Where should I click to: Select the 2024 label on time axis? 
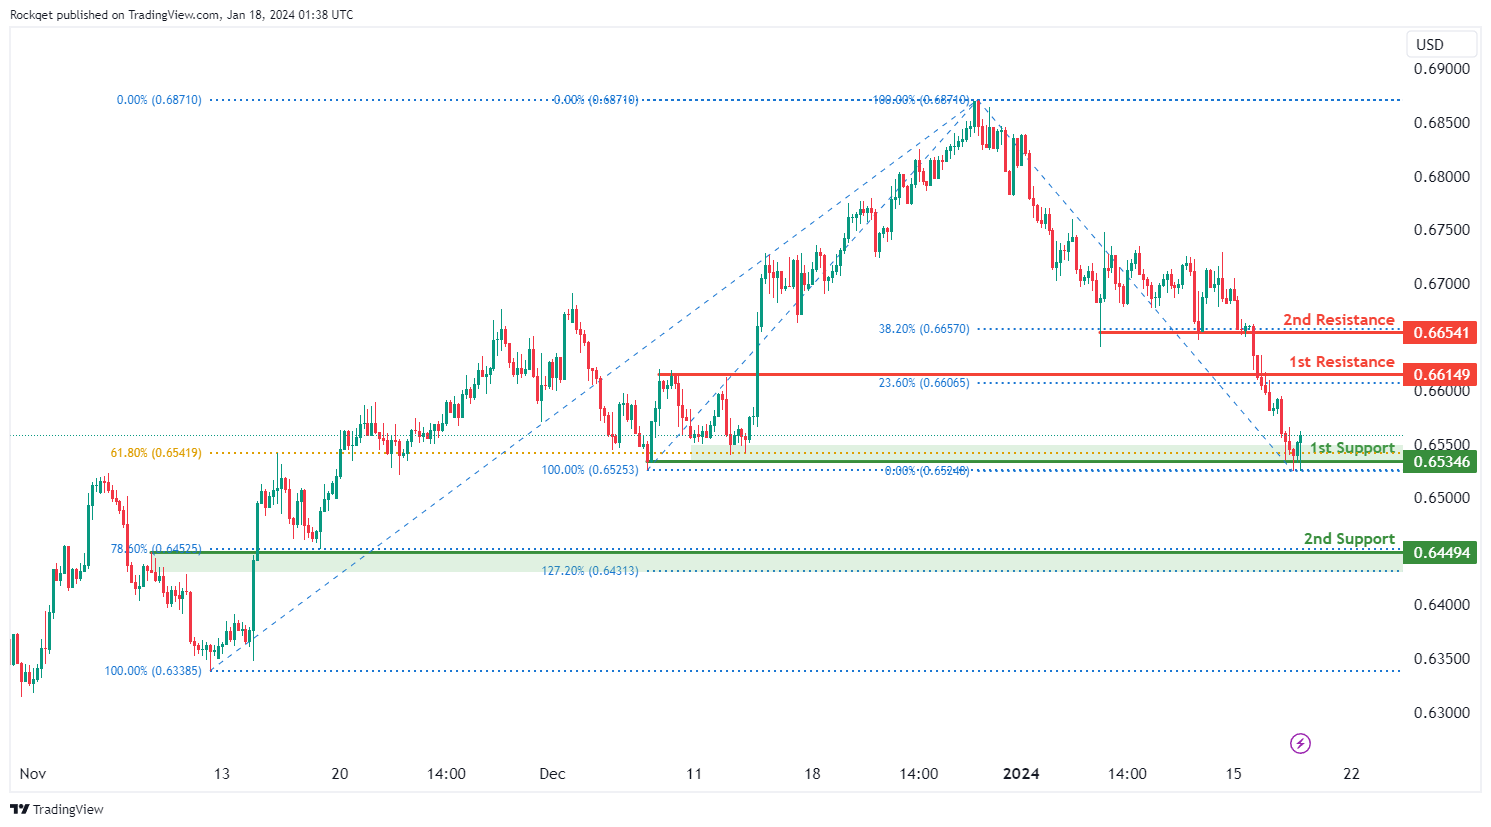click(1021, 774)
